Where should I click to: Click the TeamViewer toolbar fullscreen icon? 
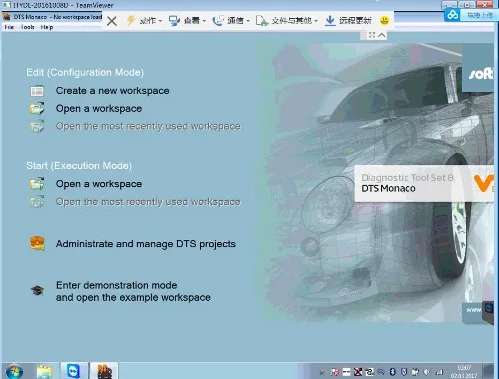coord(372,35)
